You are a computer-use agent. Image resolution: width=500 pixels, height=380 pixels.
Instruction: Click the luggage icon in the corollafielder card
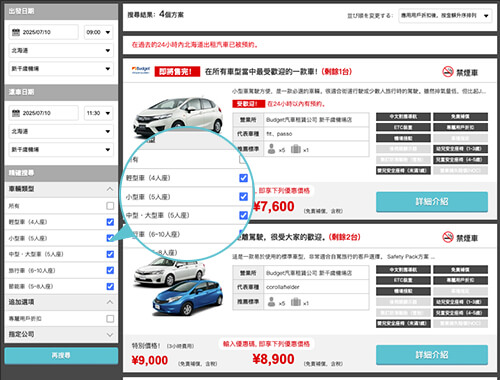[x=296, y=302]
